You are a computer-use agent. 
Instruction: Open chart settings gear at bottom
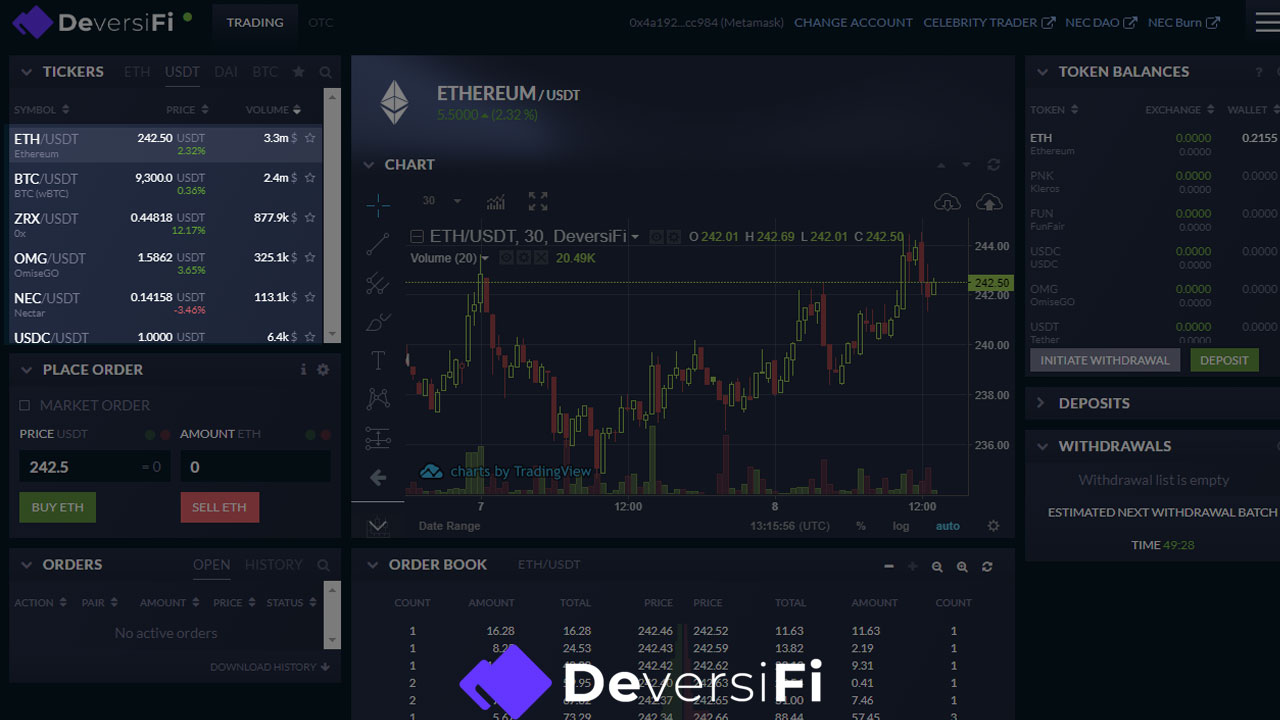[993, 526]
